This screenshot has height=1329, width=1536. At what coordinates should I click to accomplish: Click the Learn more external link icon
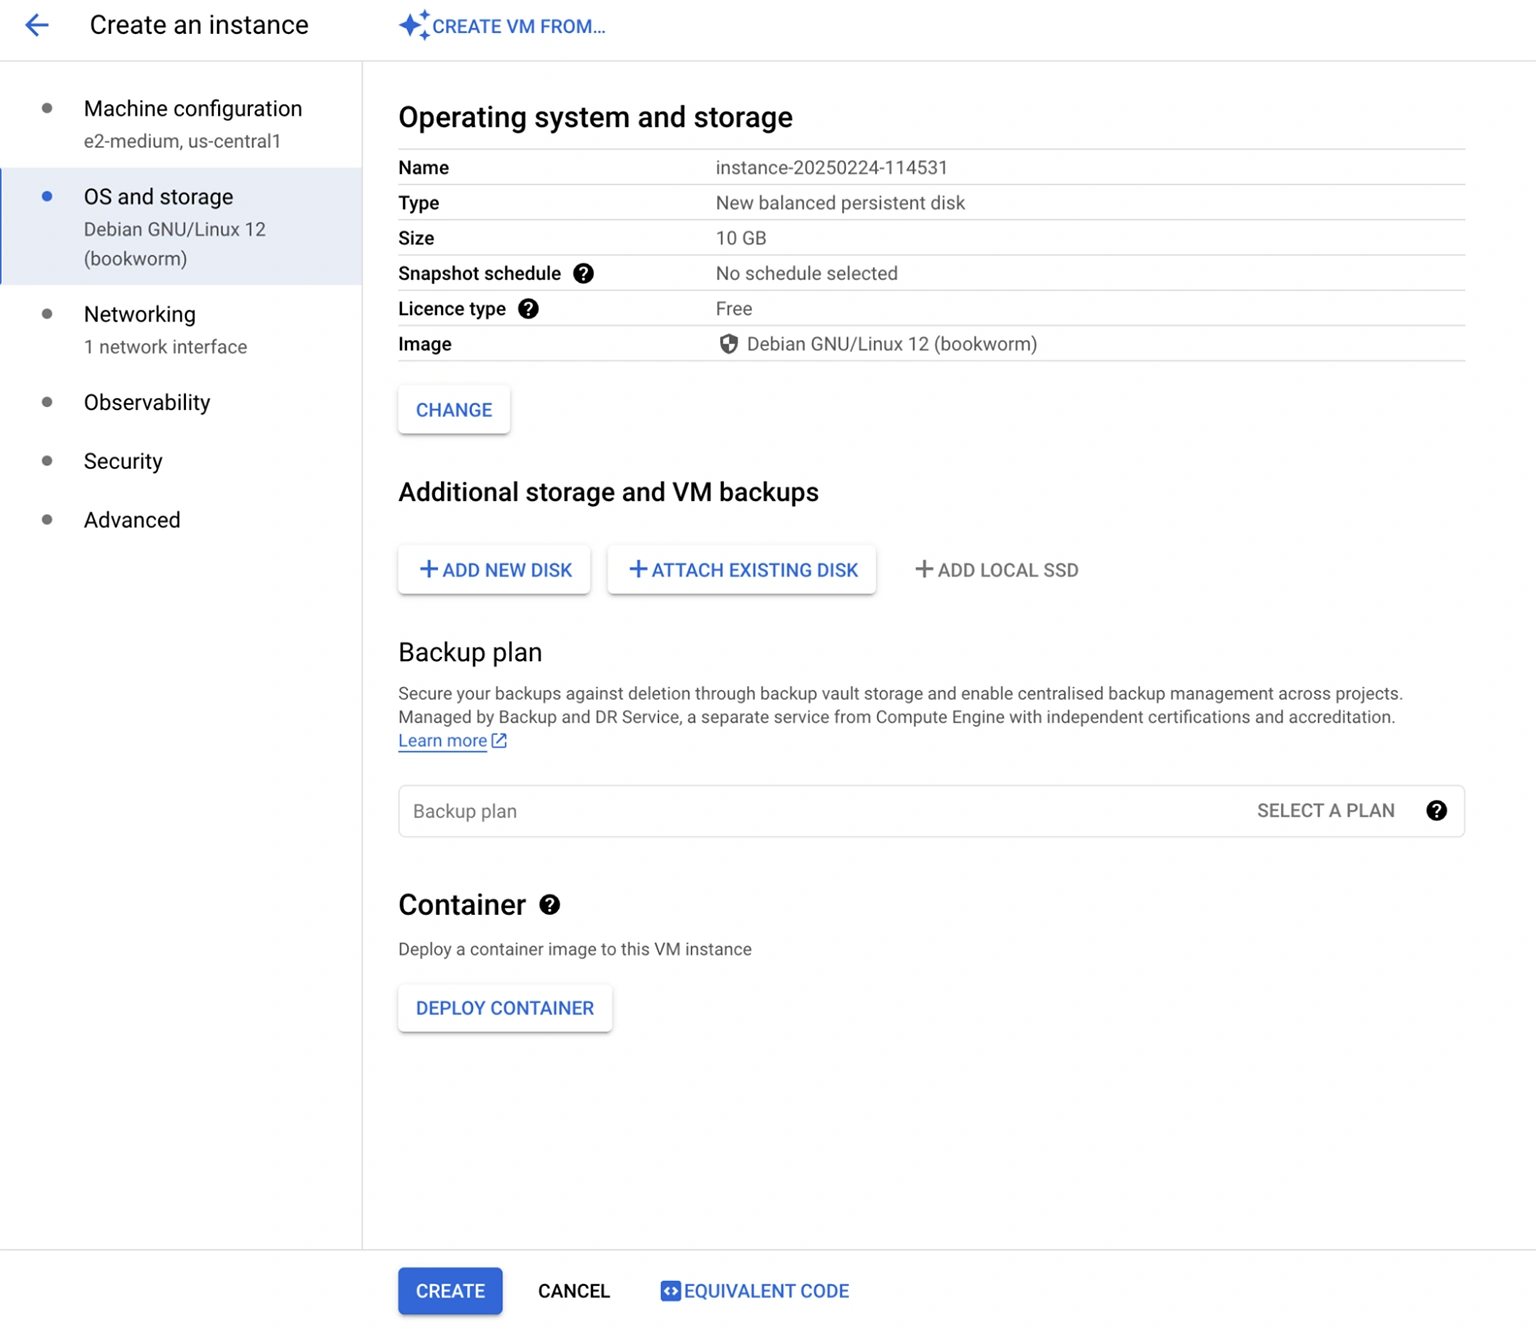pyautogui.click(x=499, y=741)
